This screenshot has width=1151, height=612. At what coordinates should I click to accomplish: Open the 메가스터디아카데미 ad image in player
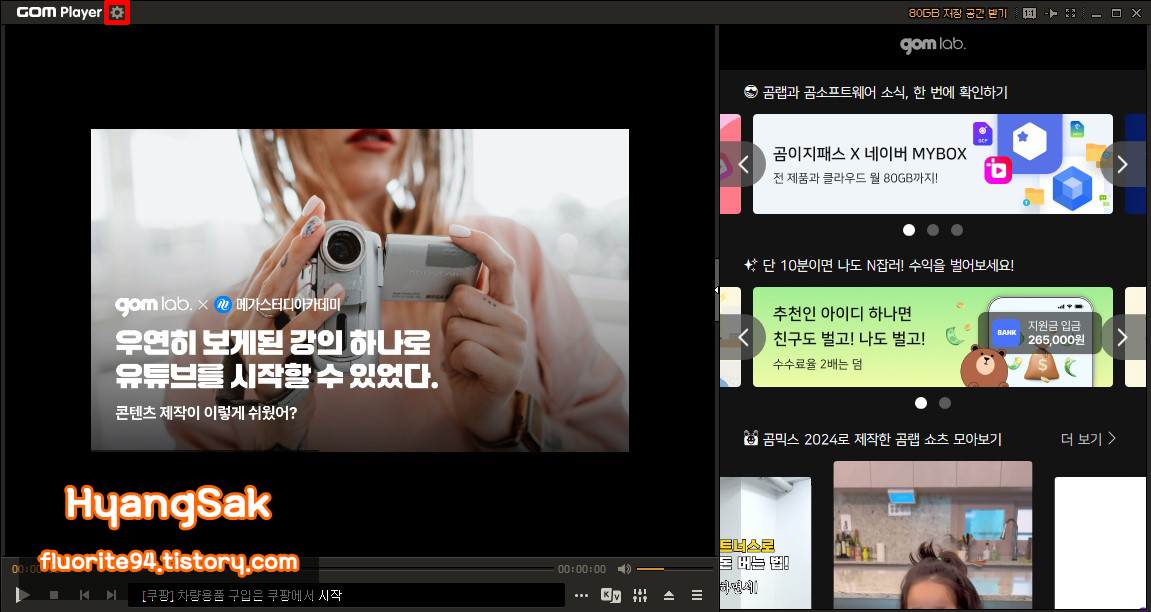(360, 290)
